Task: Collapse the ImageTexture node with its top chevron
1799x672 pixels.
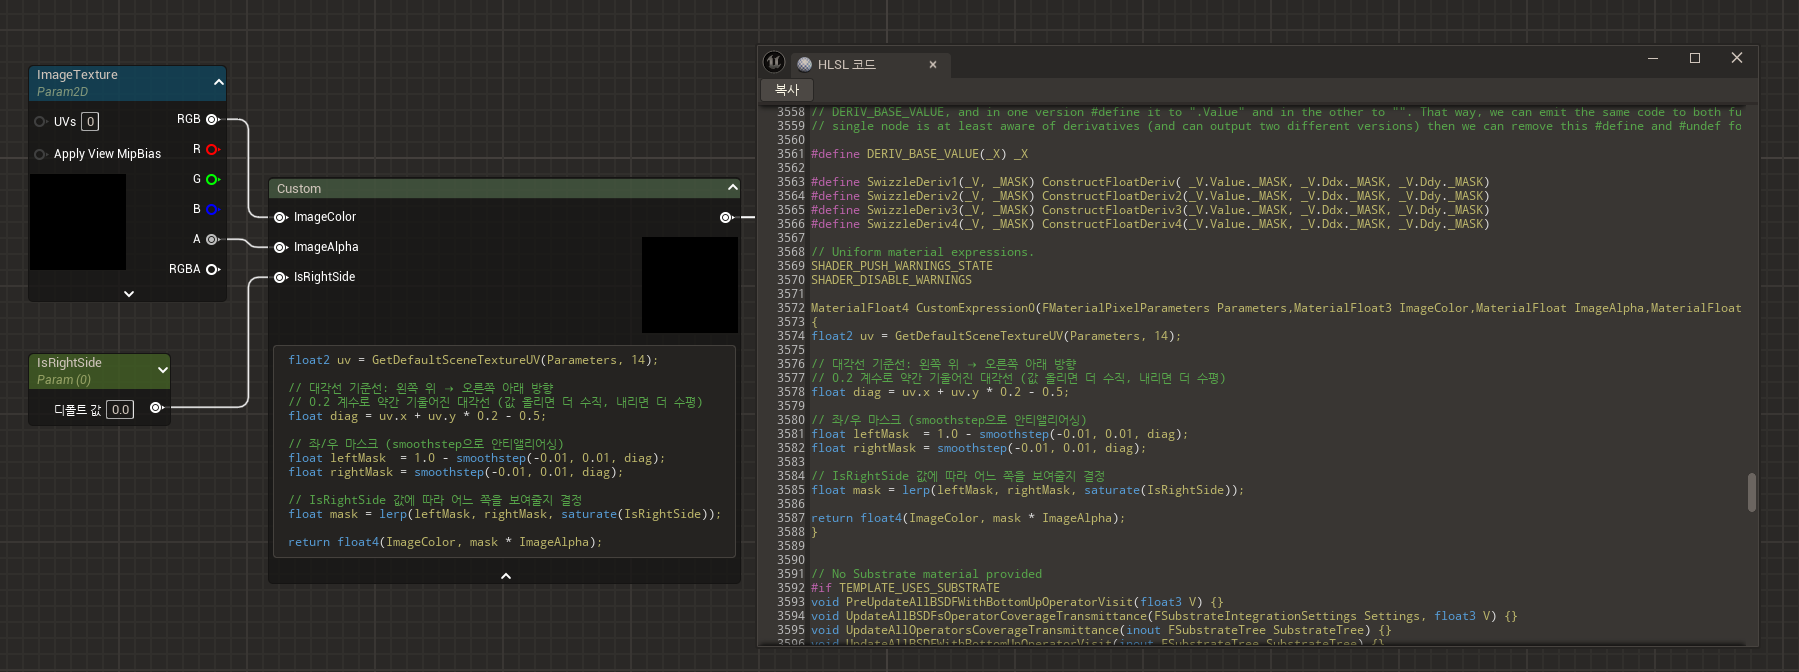Action: pyautogui.click(x=218, y=82)
